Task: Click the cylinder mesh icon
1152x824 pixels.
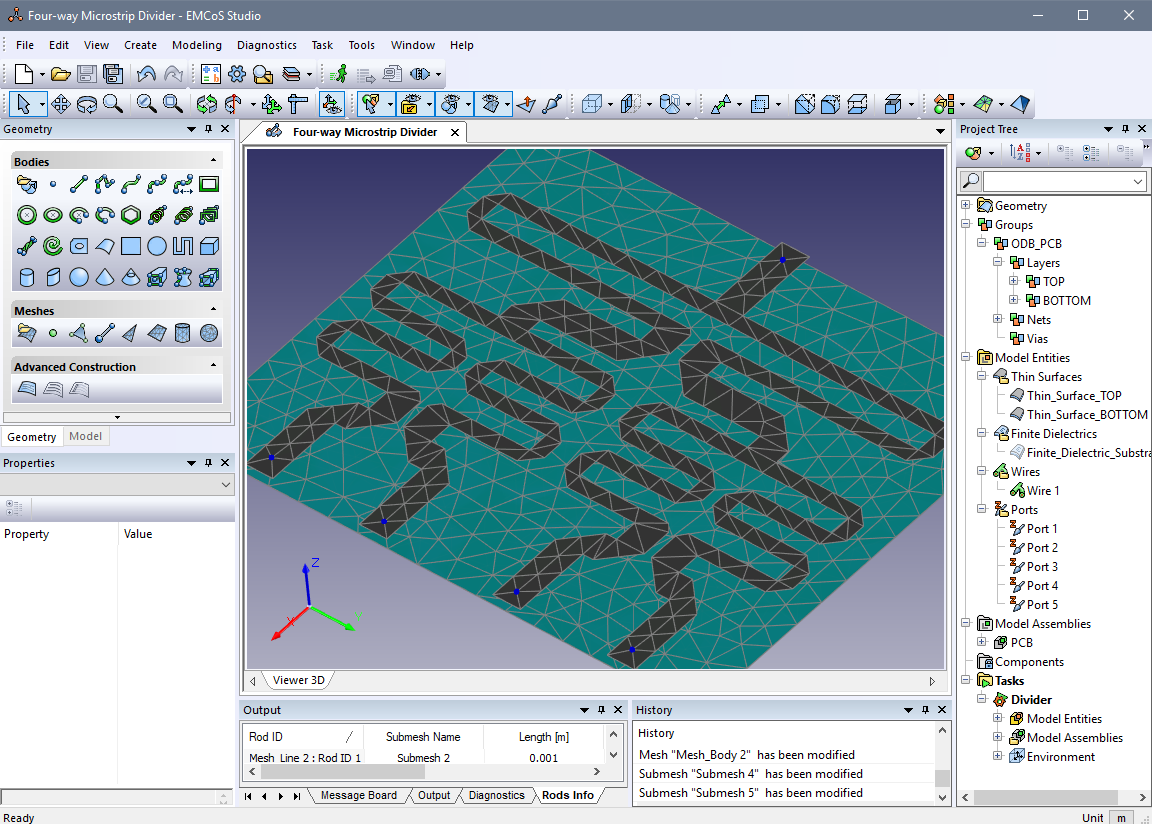Action: click(x=183, y=333)
